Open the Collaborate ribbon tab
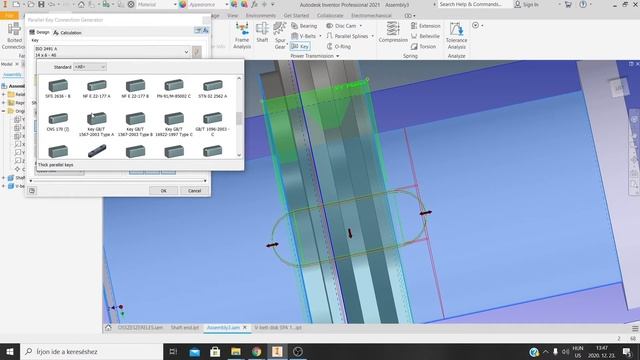Screen dimensions: 640x360 [x=330, y=16]
